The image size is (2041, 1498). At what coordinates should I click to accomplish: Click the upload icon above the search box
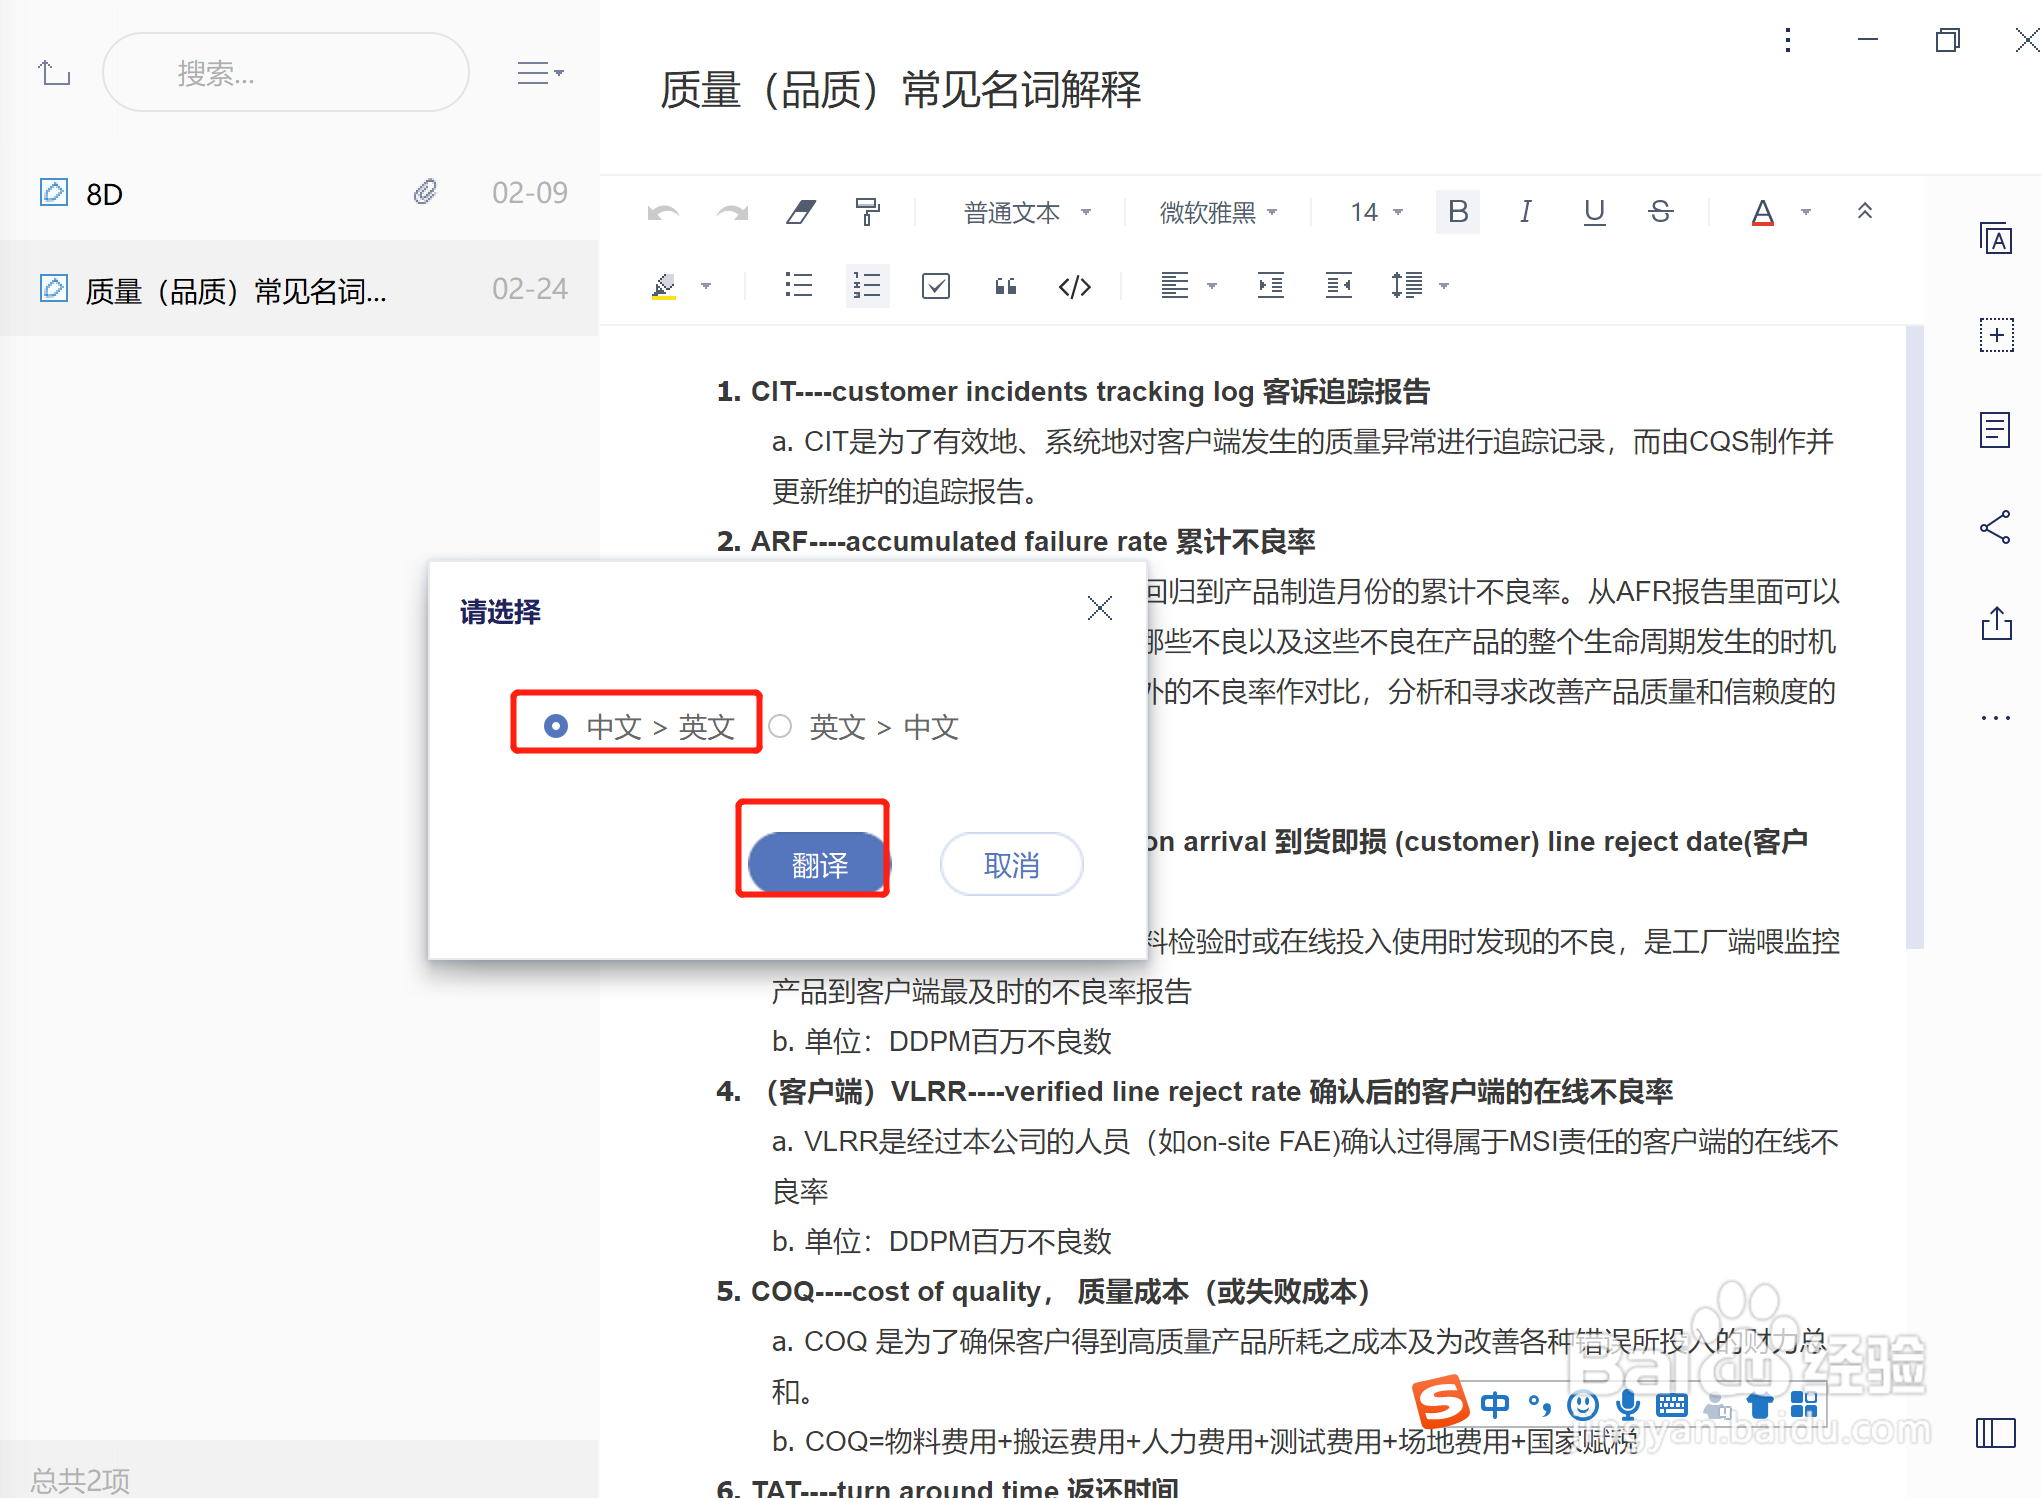coord(55,72)
